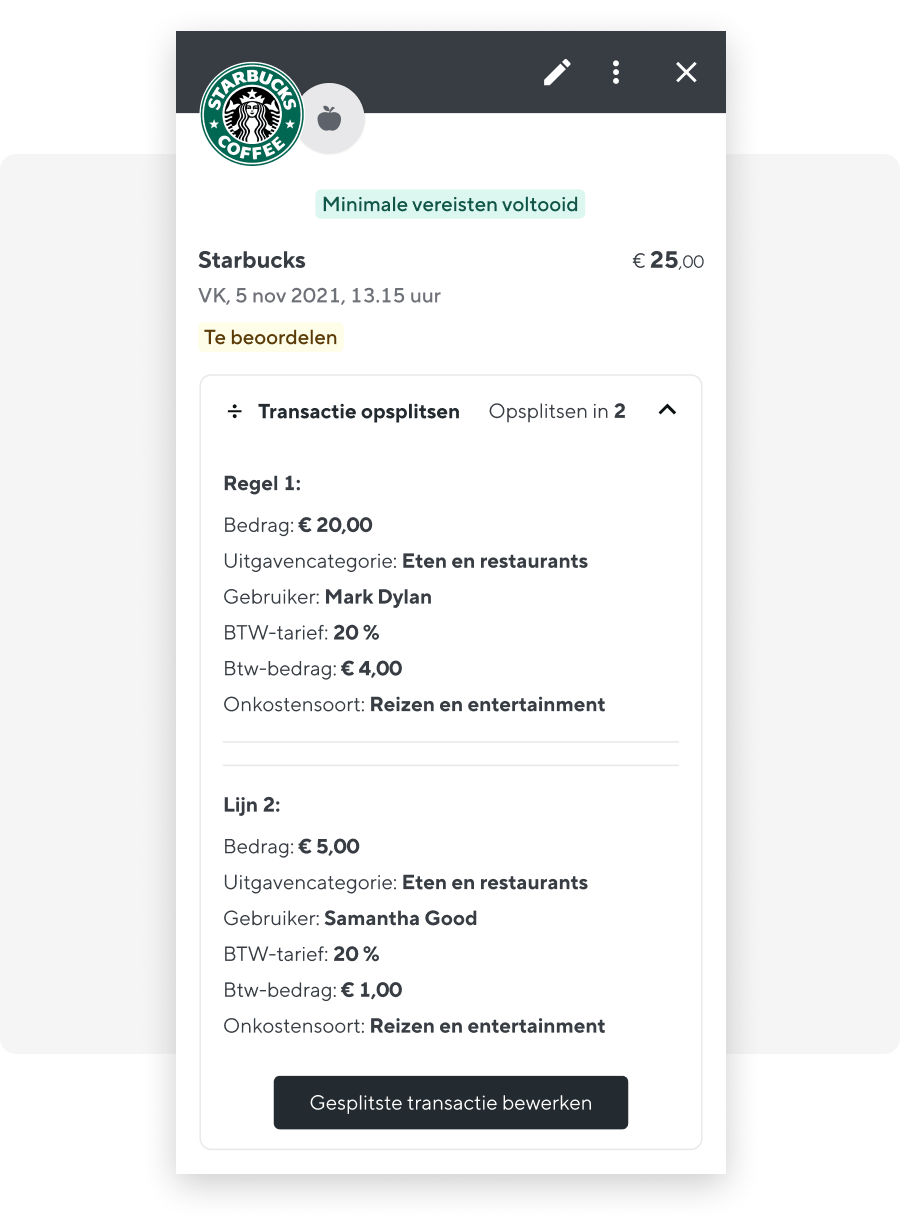Collapse the Transactie opsplitsen section chevron
This screenshot has height=1223, width=900.
667,410
